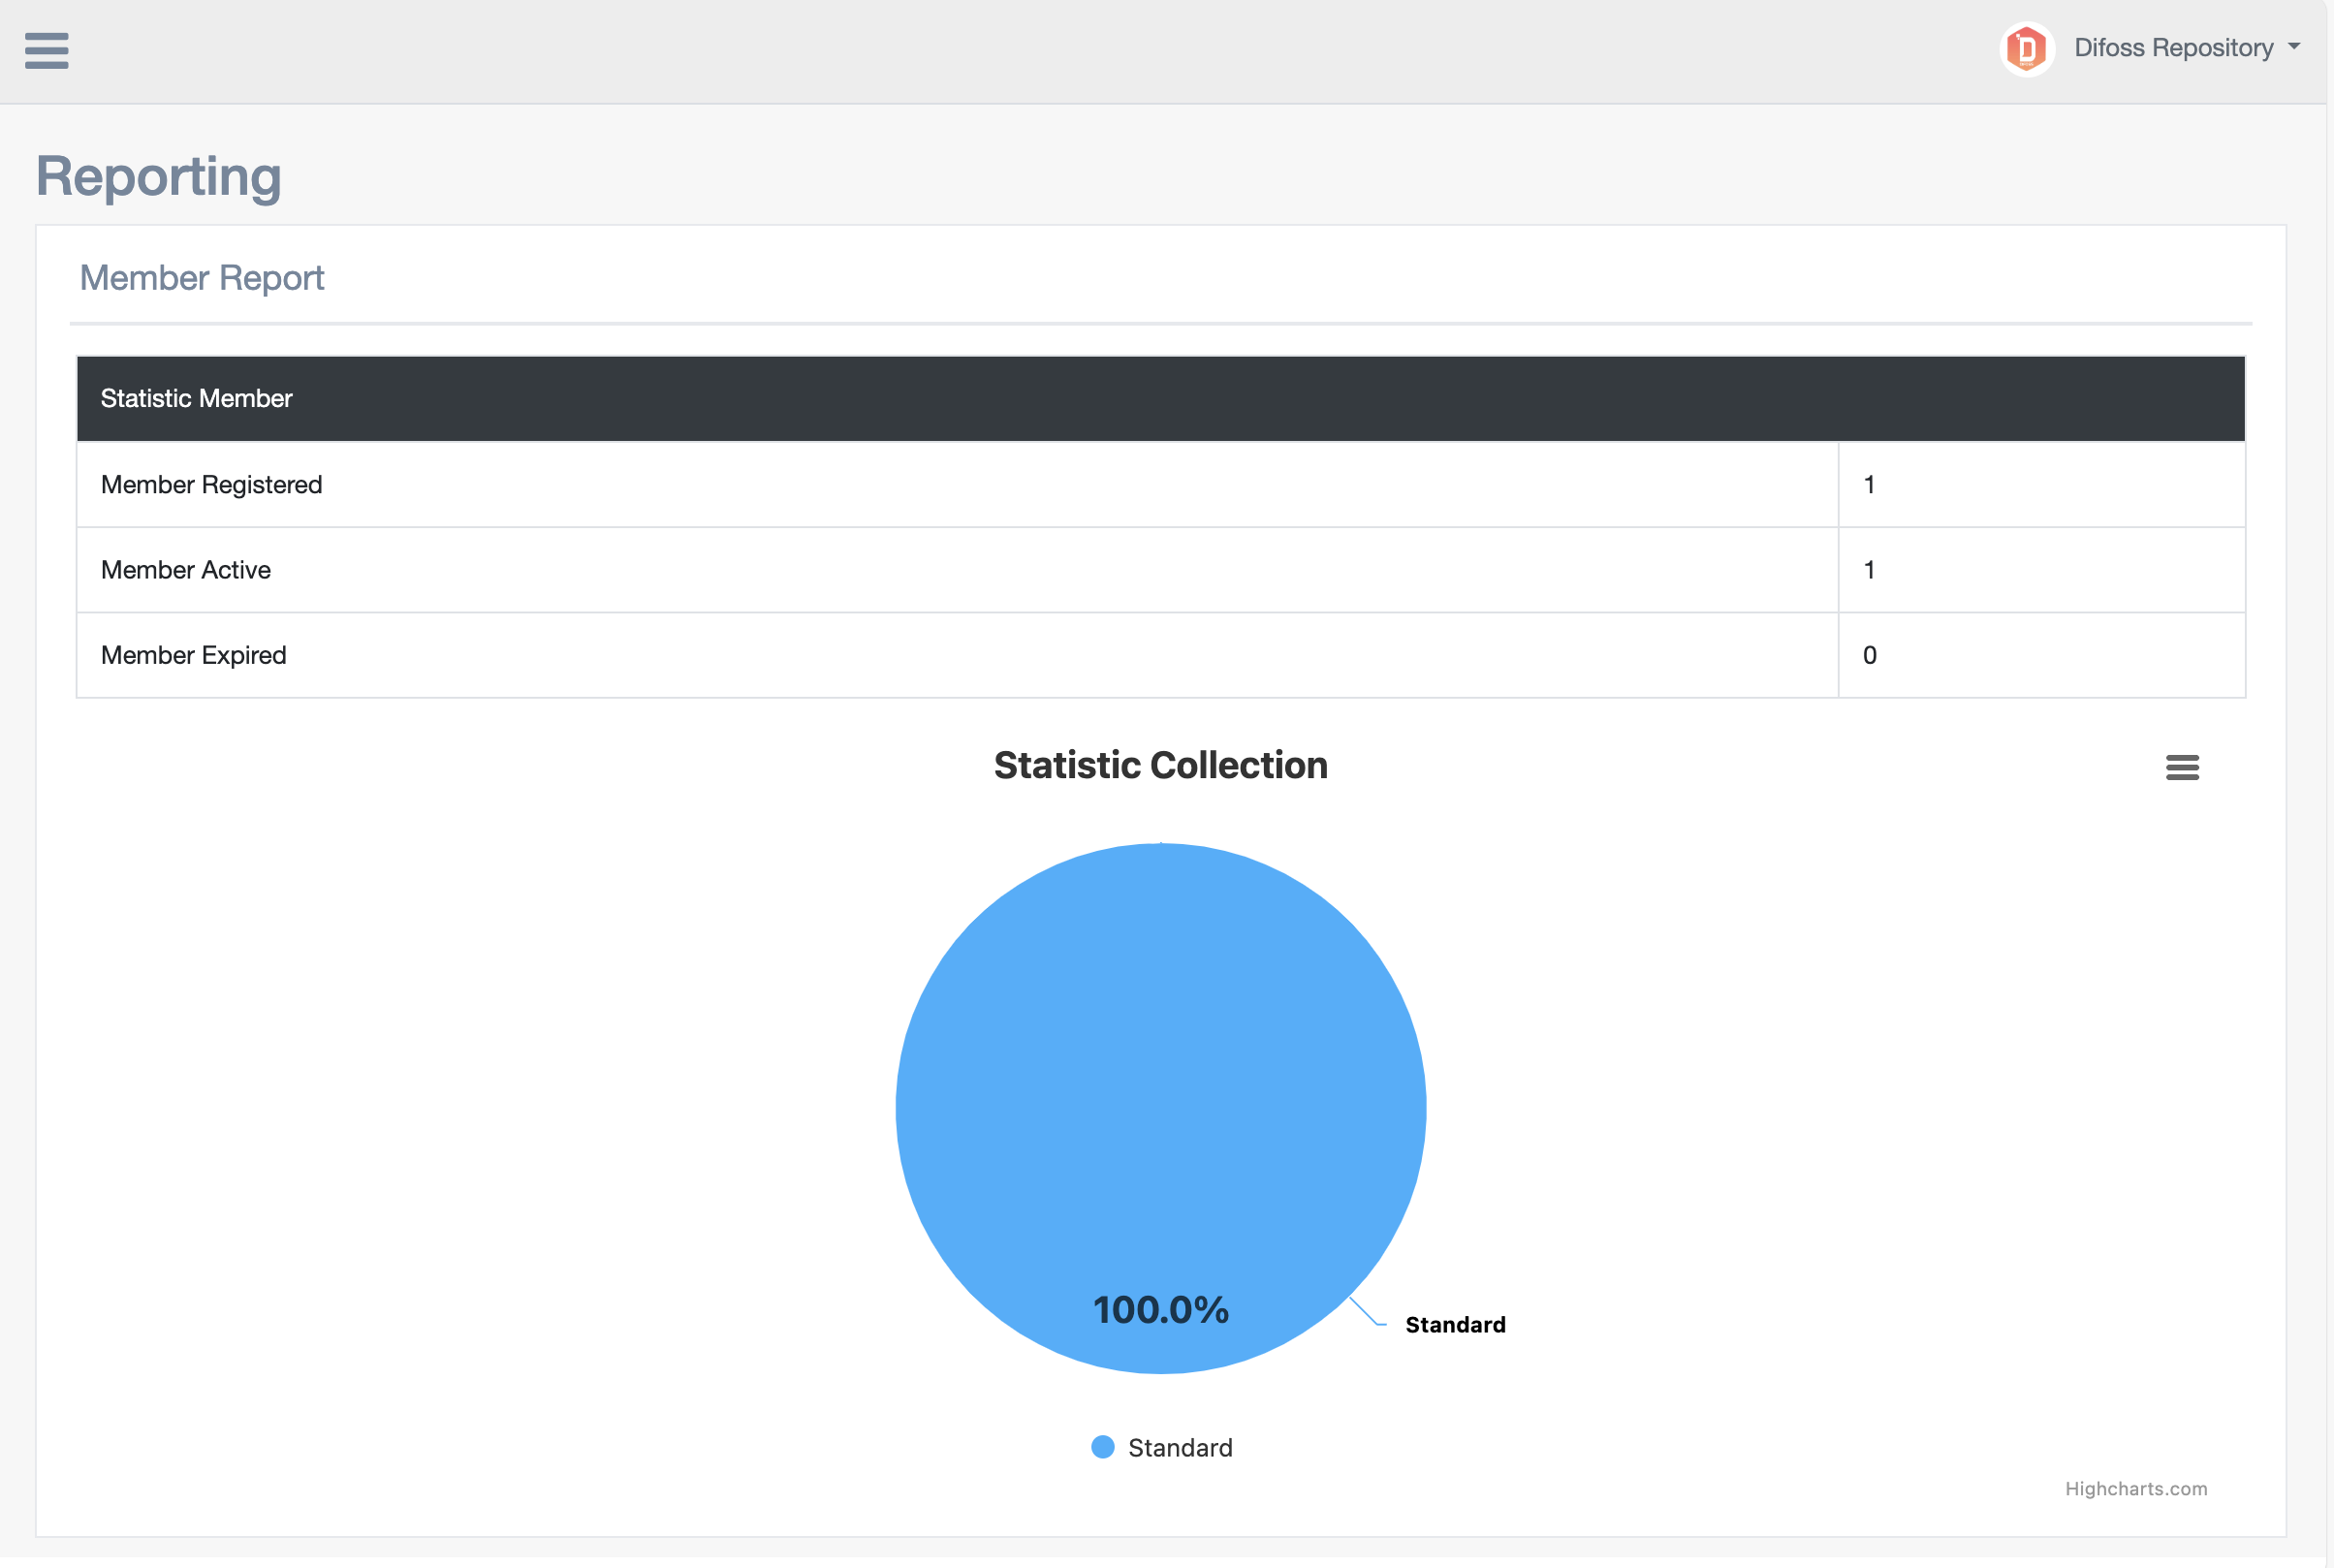Select the Member Expired row
The width and height of the screenshot is (2334, 1568).
pyautogui.click(x=194, y=655)
